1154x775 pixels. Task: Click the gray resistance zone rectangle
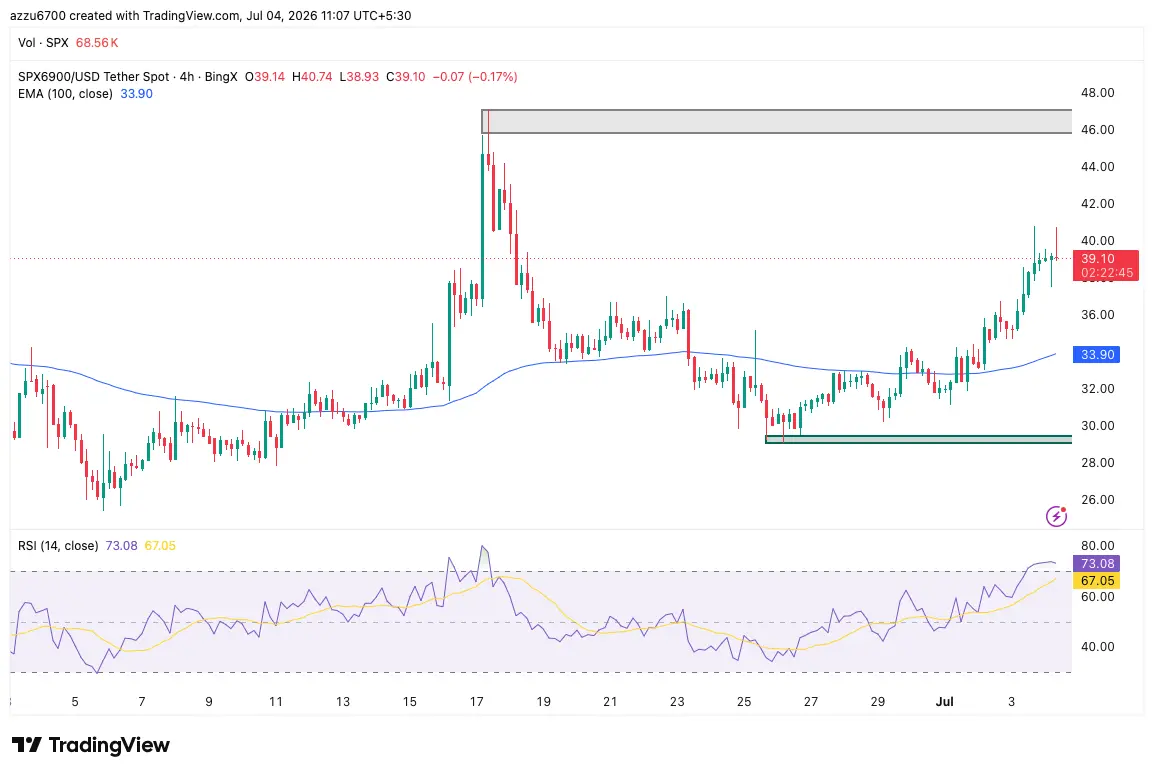776,121
